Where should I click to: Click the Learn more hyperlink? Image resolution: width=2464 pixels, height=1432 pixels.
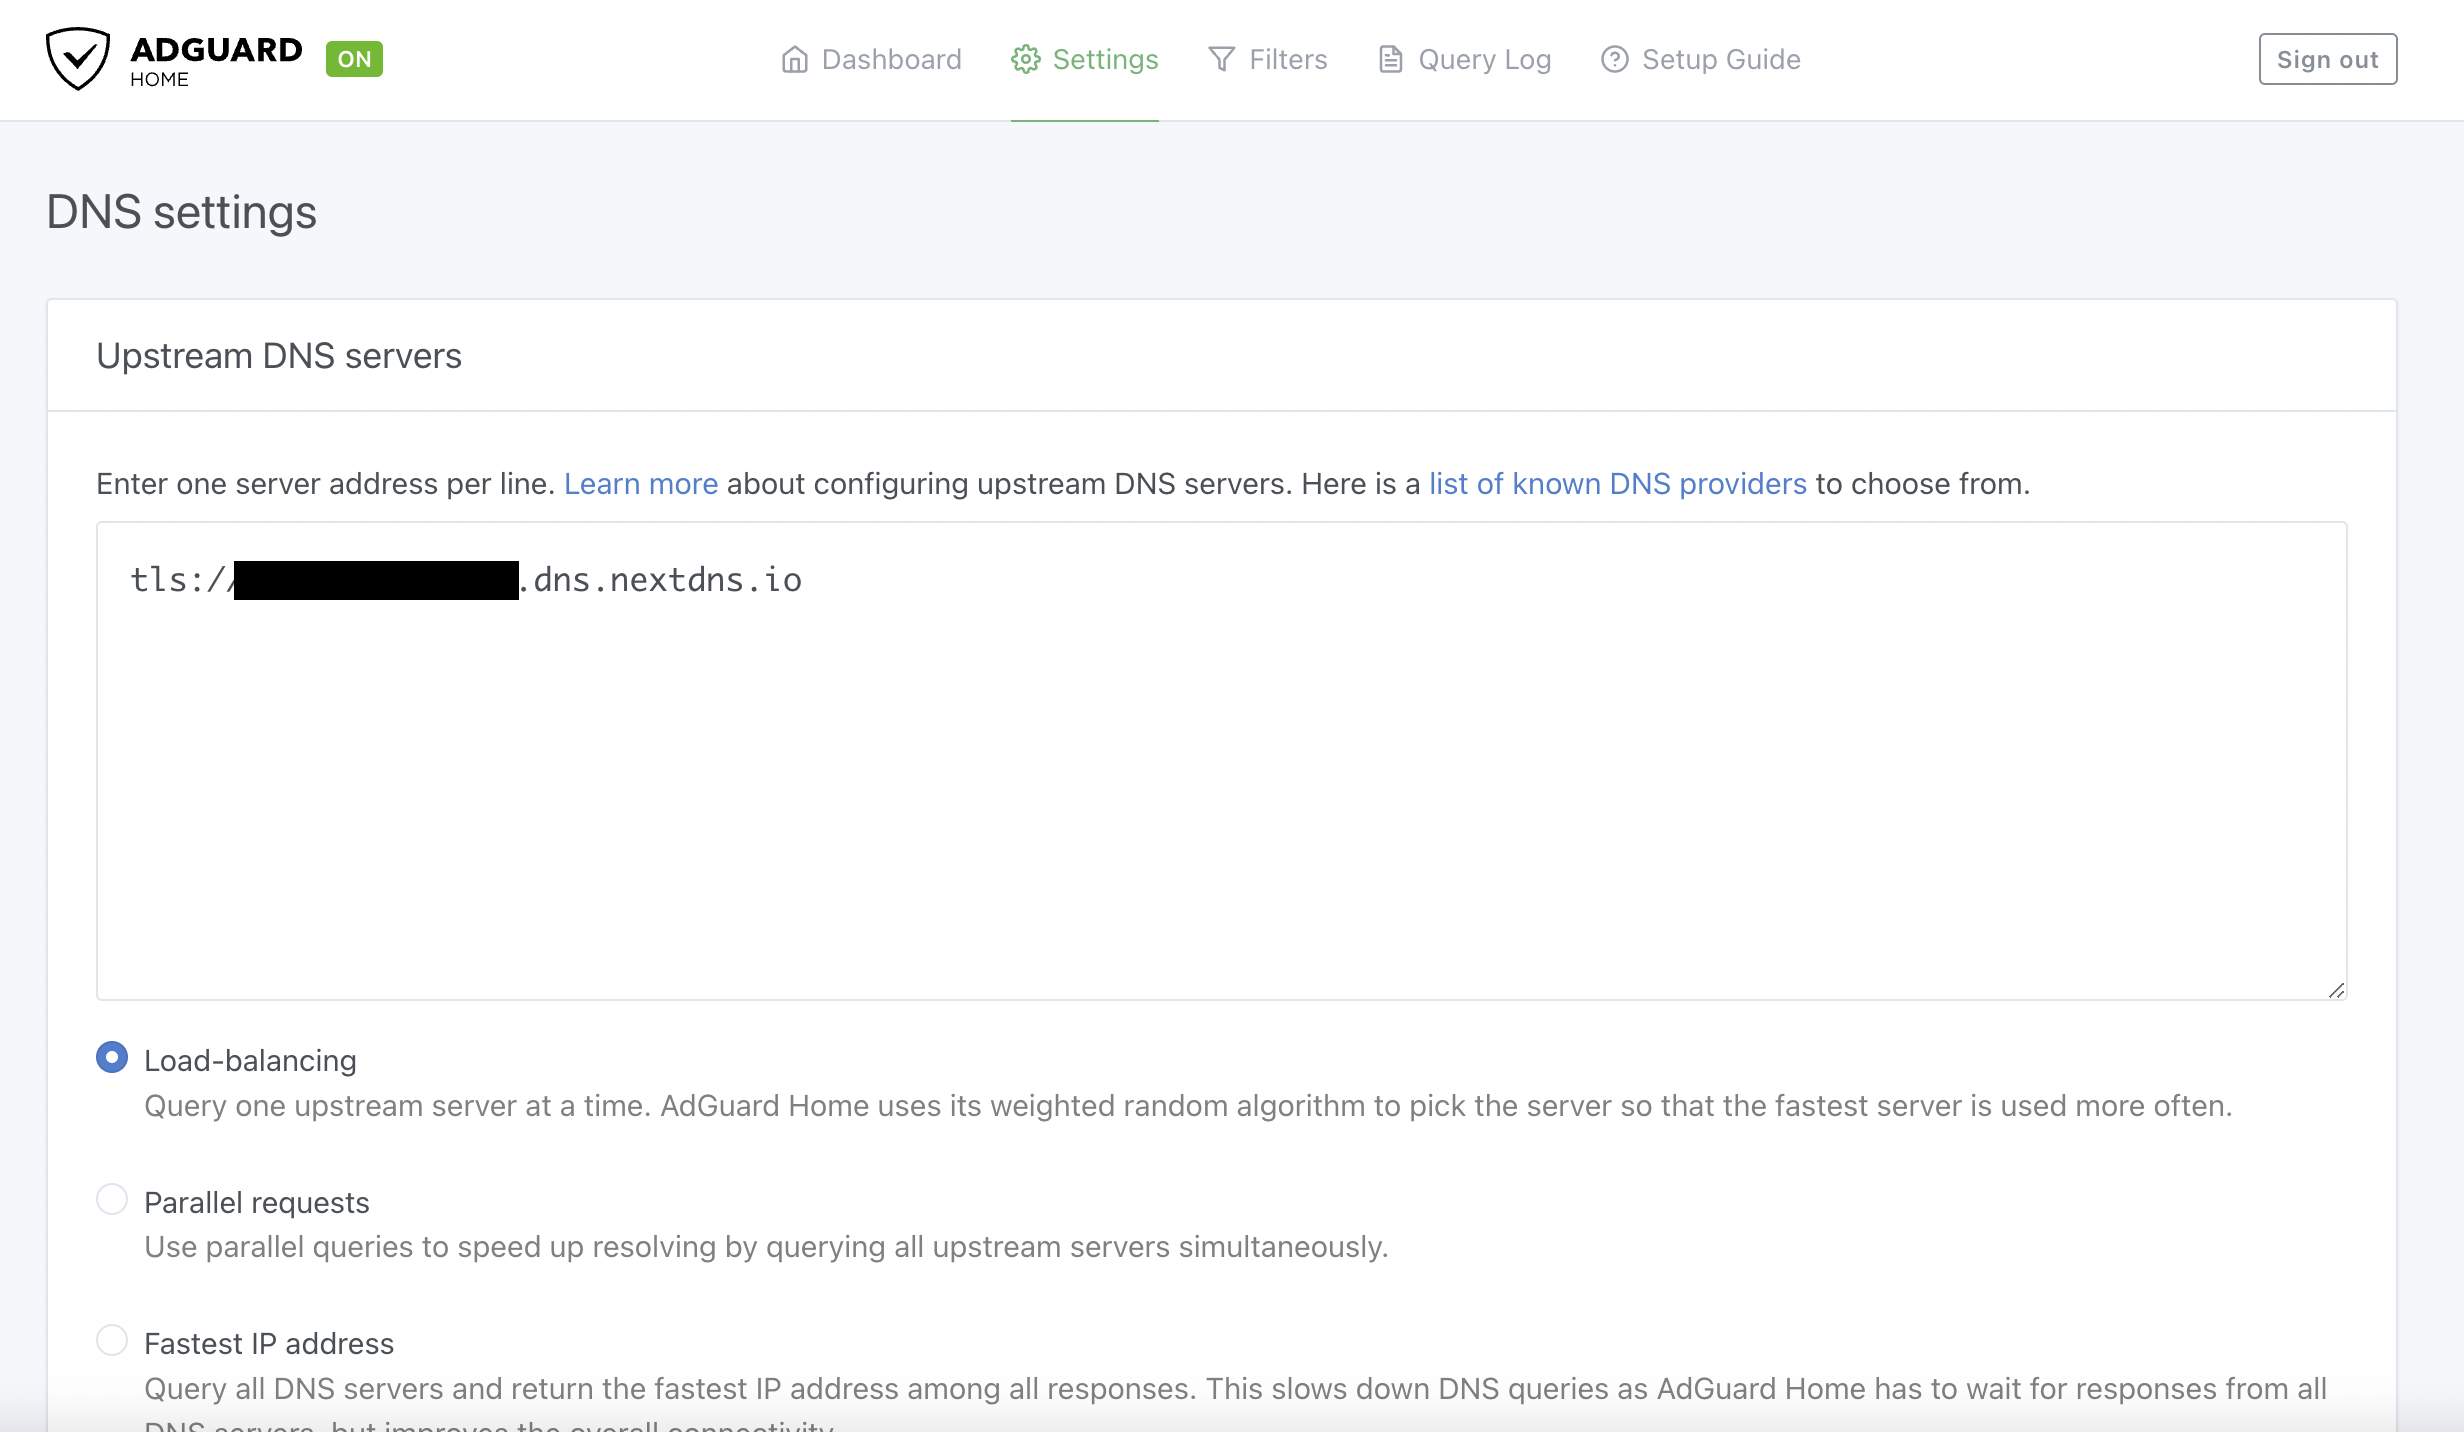[x=641, y=484]
